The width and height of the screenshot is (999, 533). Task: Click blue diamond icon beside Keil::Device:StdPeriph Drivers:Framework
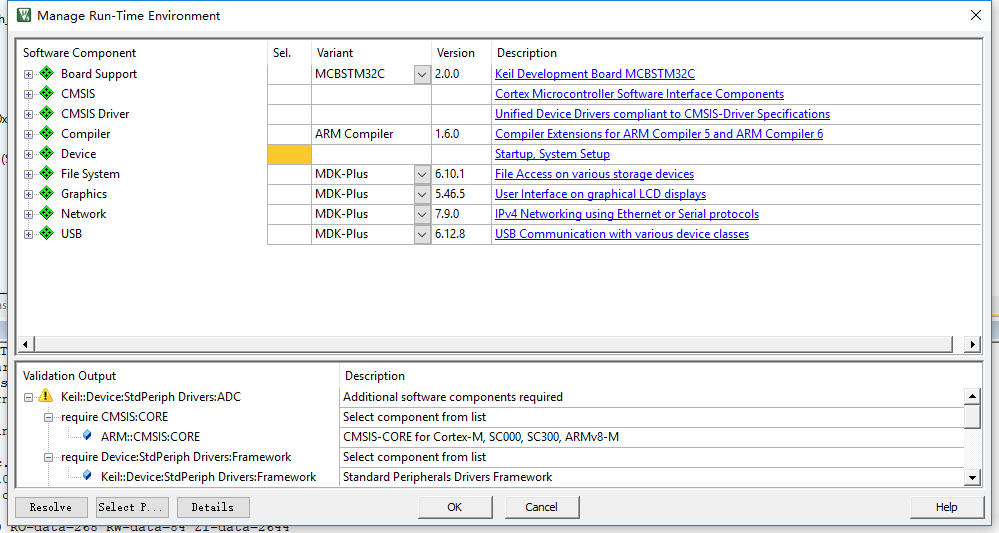point(87,476)
